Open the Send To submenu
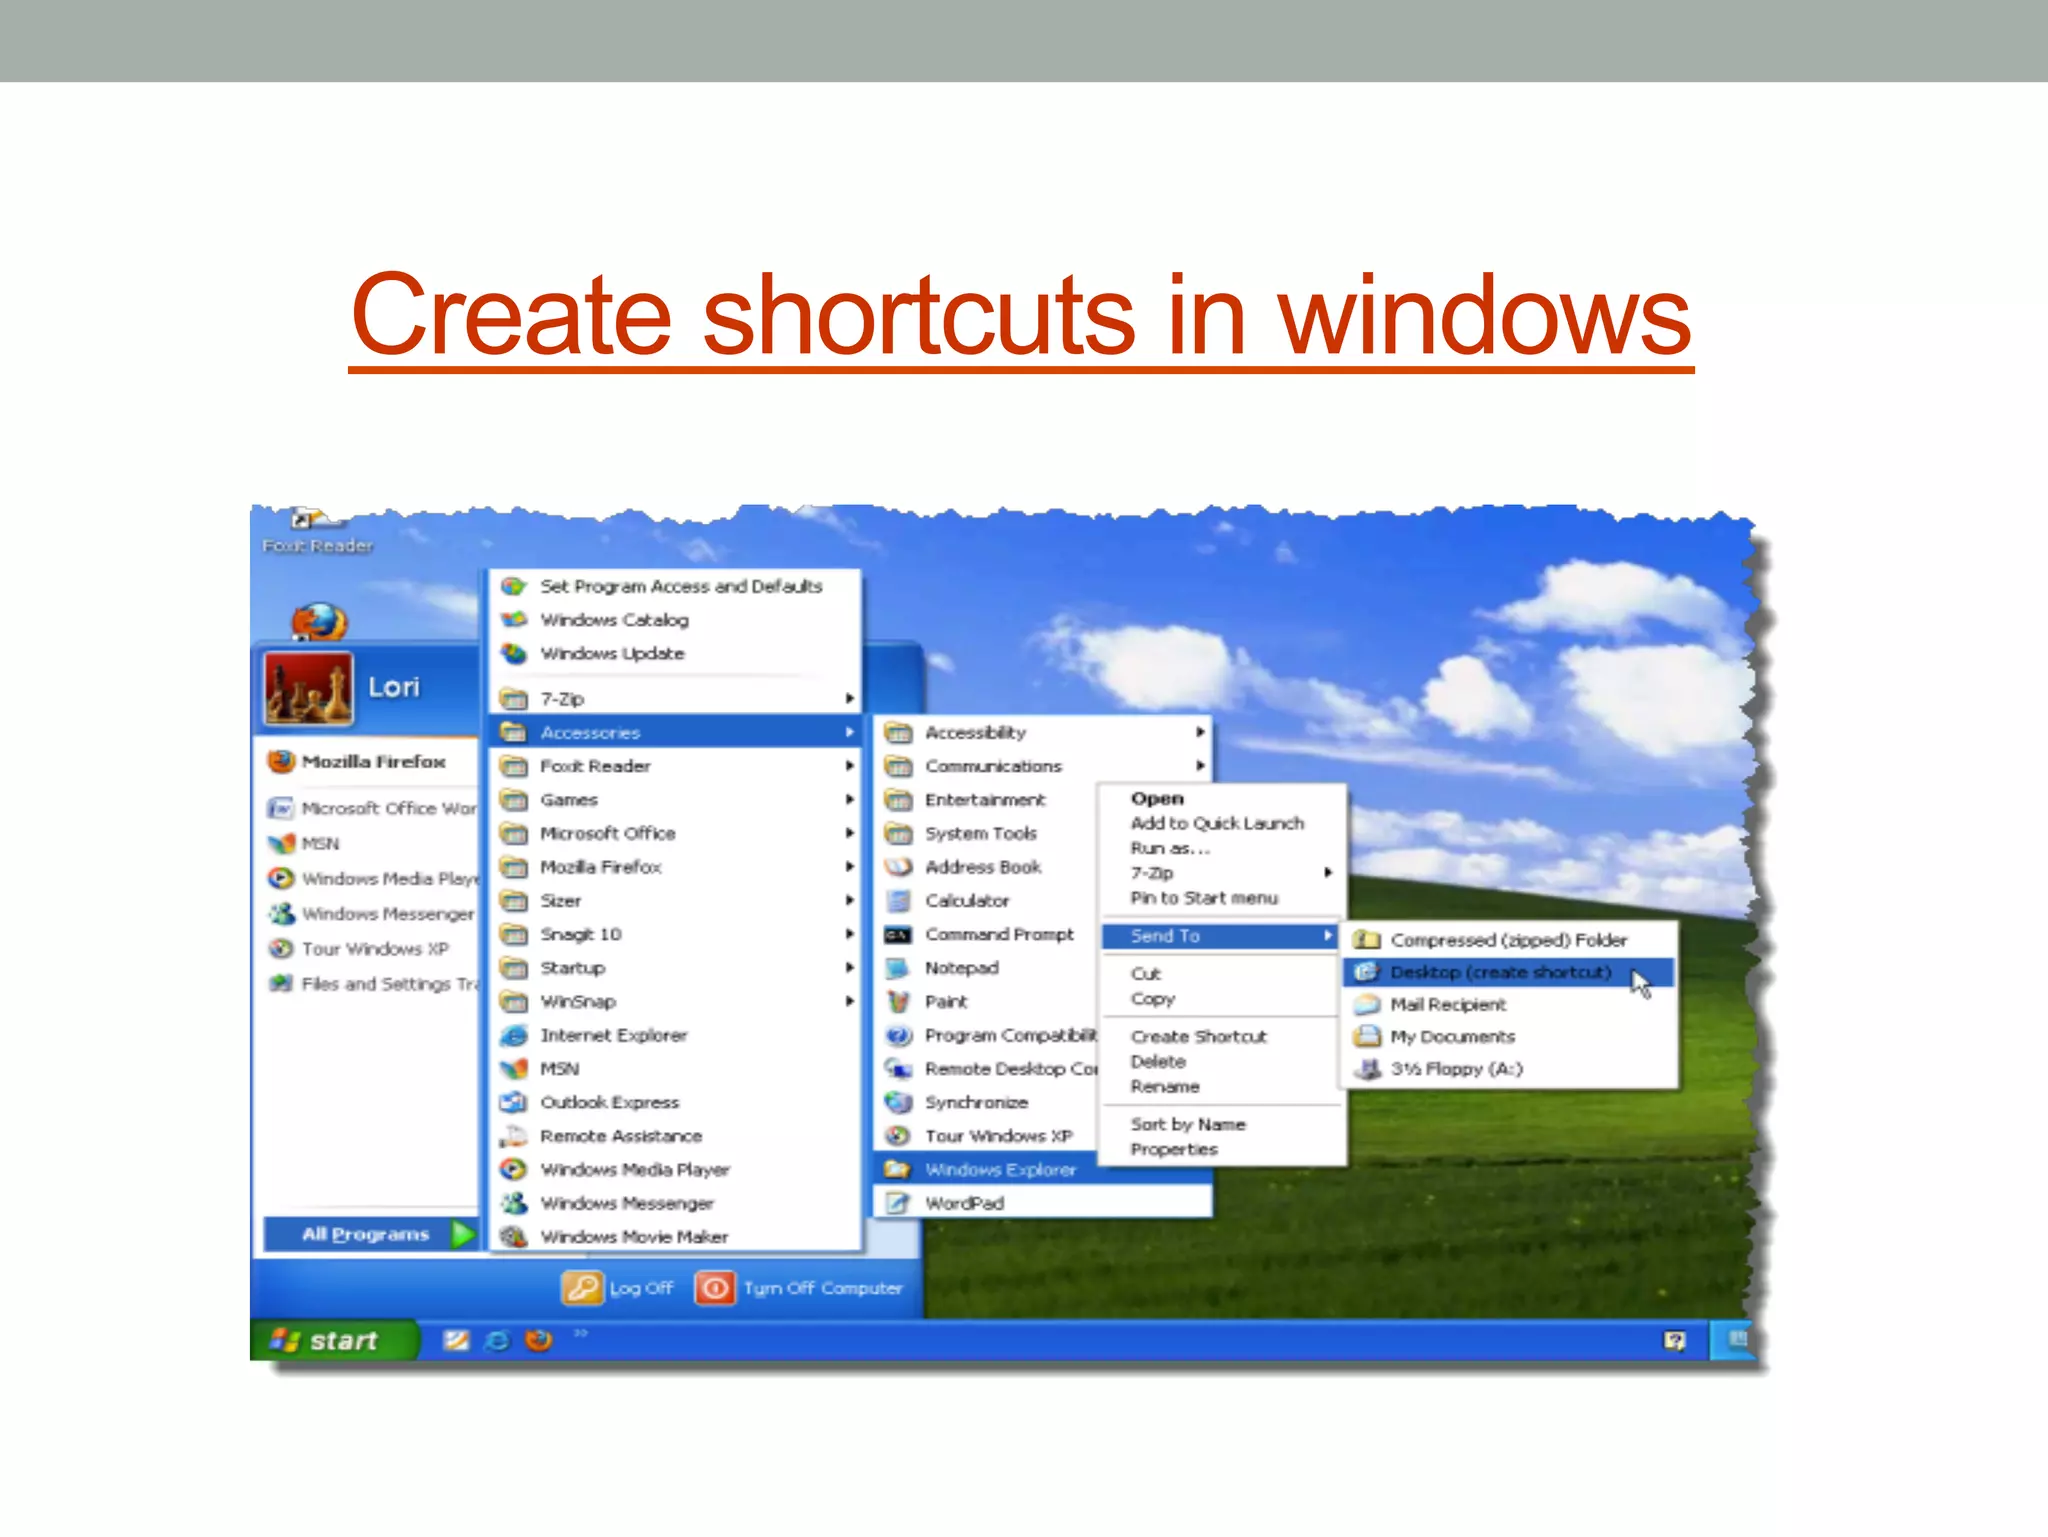This screenshot has height=1537, width=2048. pyautogui.click(x=1220, y=936)
